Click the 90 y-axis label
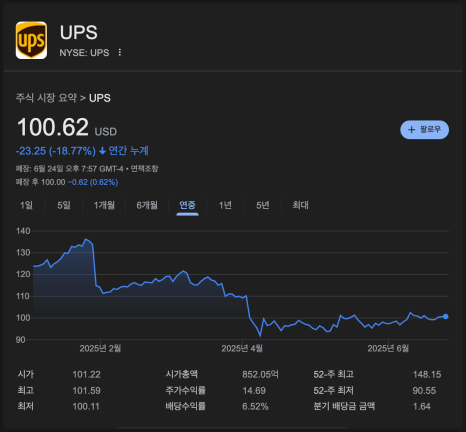 (x=20, y=340)
